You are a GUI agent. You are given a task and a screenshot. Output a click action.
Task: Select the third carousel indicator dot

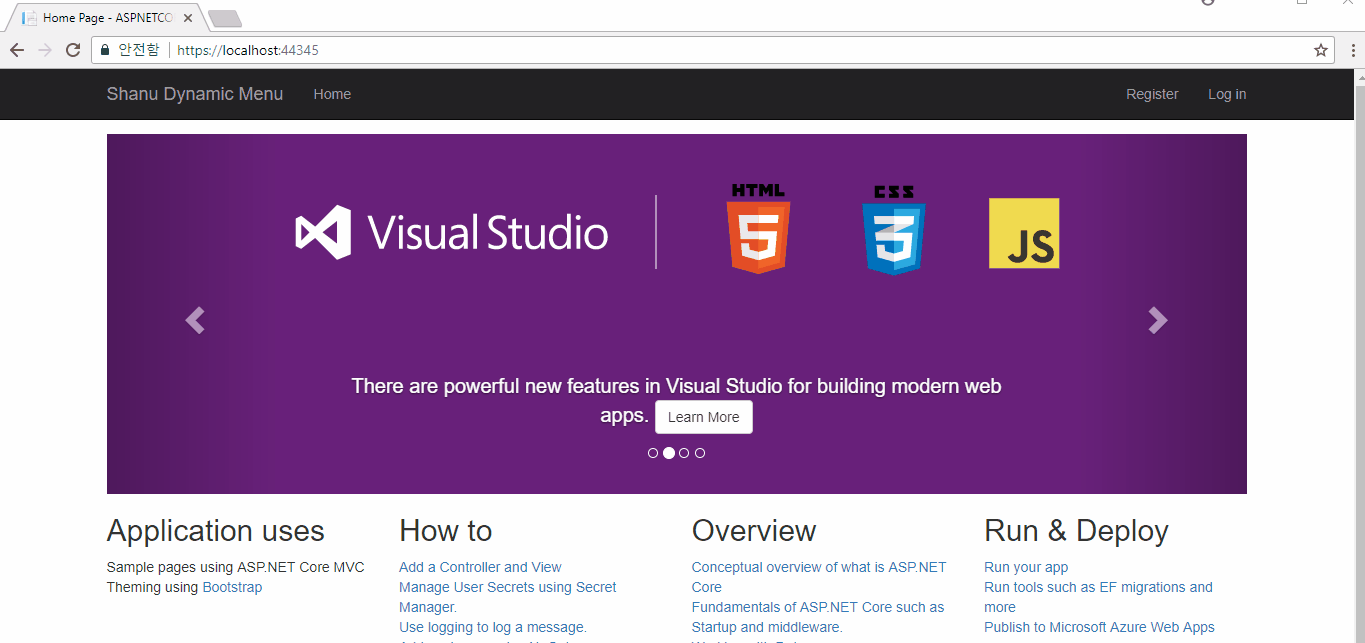coord(684,453)
